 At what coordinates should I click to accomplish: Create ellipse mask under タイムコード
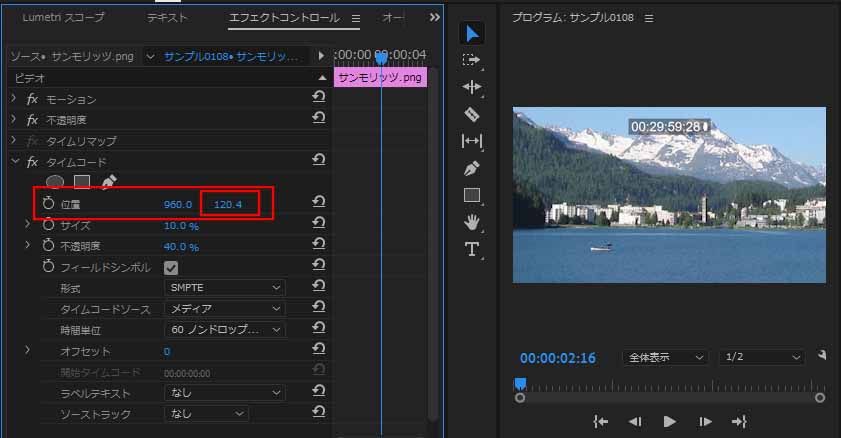pos(55,182)
